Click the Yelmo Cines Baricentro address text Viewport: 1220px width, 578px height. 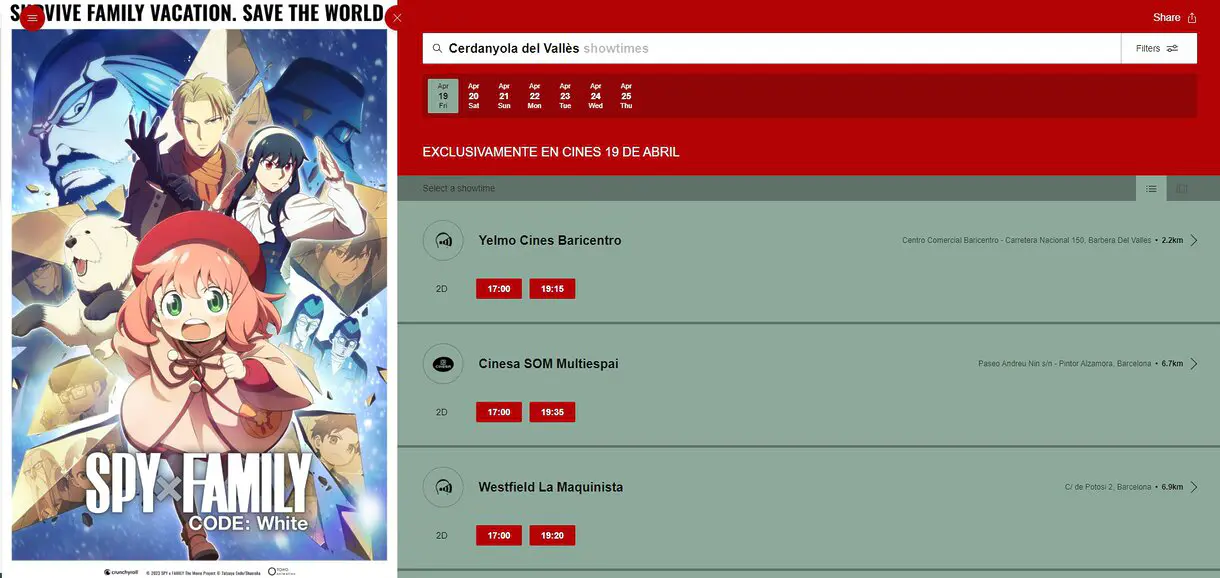pyautogui.click(x=1026, y=241)
